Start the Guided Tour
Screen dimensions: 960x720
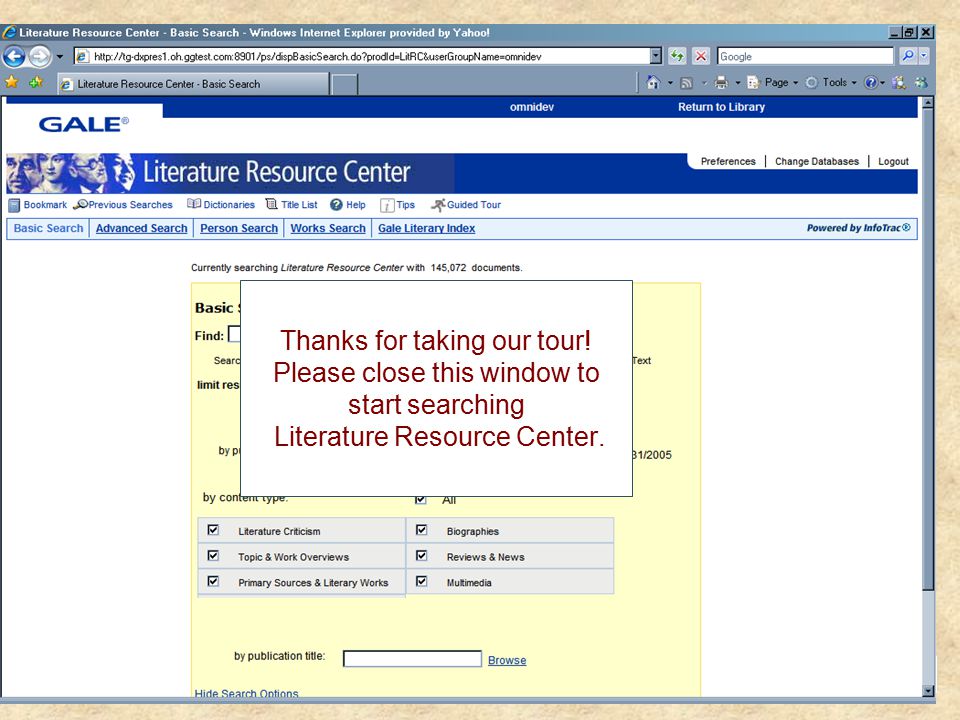click(x=466, y=205)
